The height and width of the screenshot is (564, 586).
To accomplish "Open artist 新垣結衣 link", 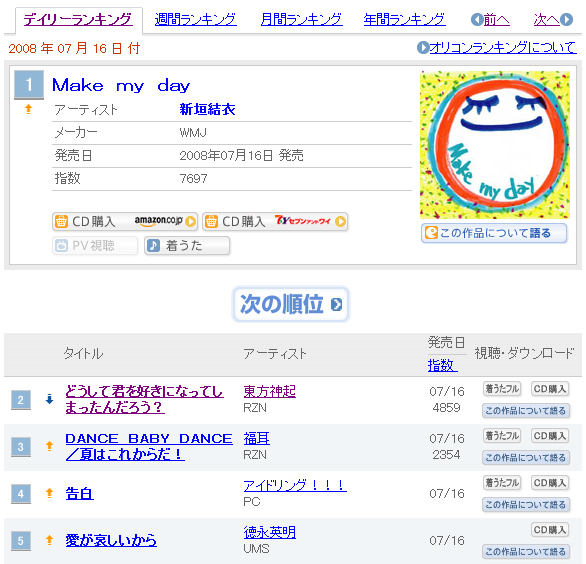I will [x=207, y=109].
